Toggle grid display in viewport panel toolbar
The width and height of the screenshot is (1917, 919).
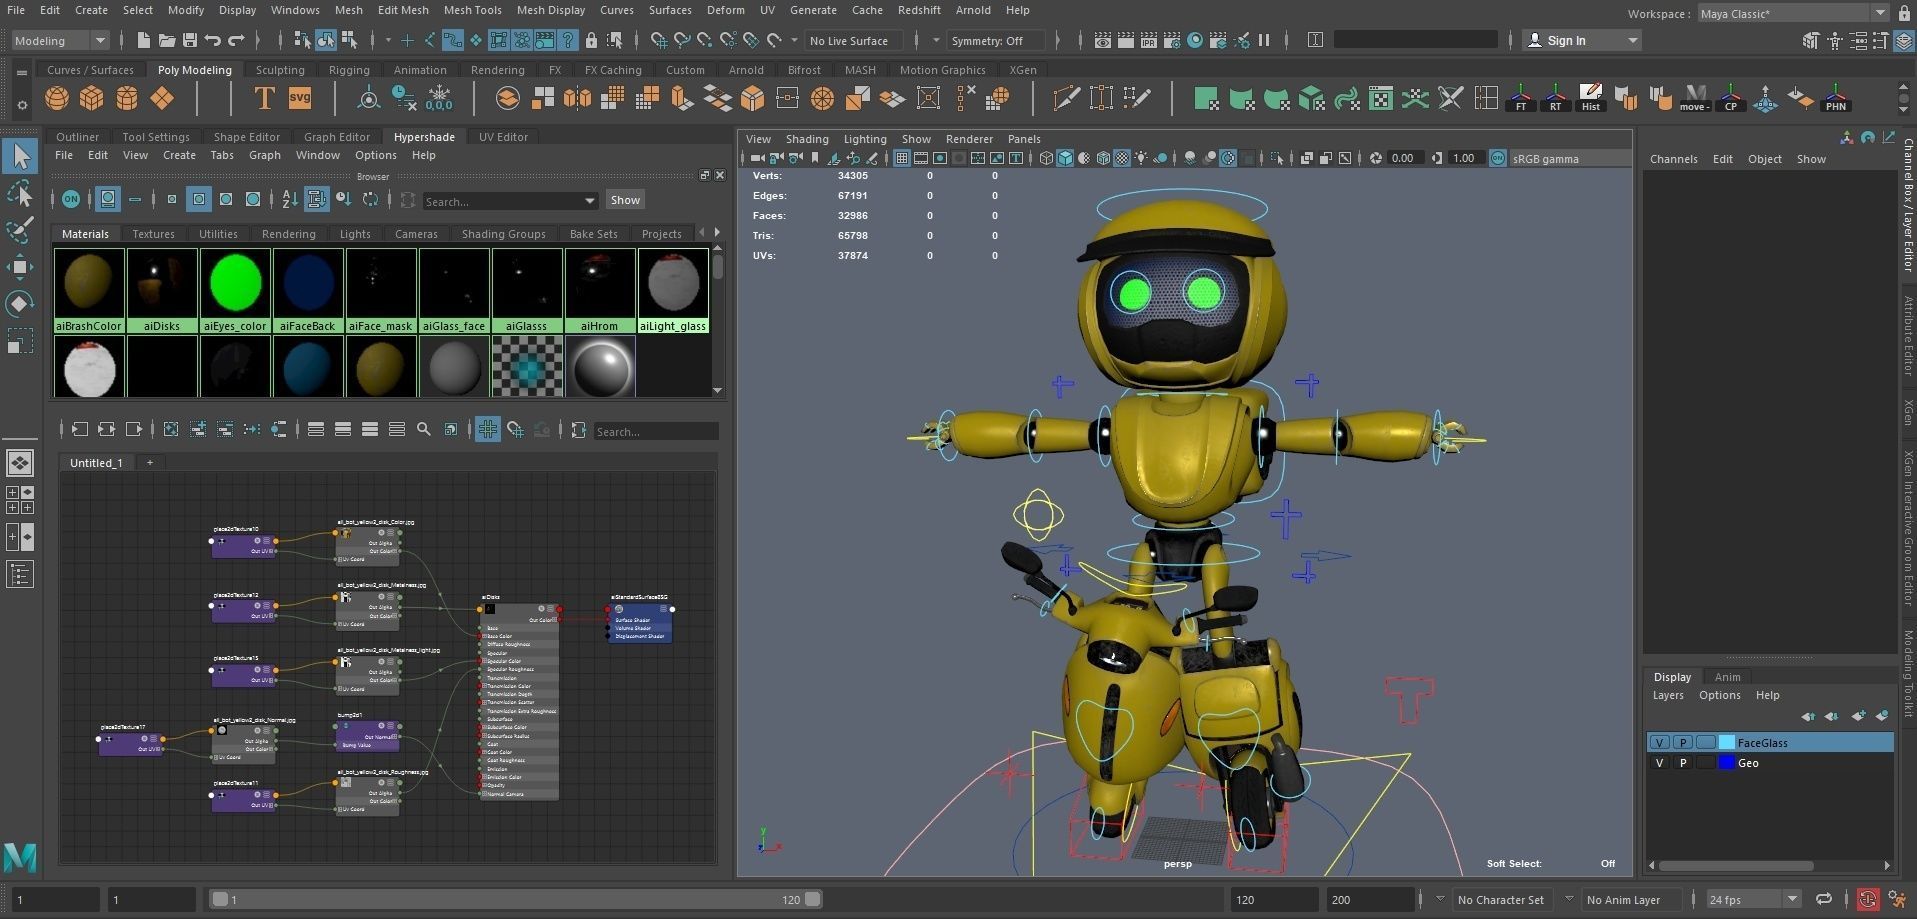click(902, 158)
